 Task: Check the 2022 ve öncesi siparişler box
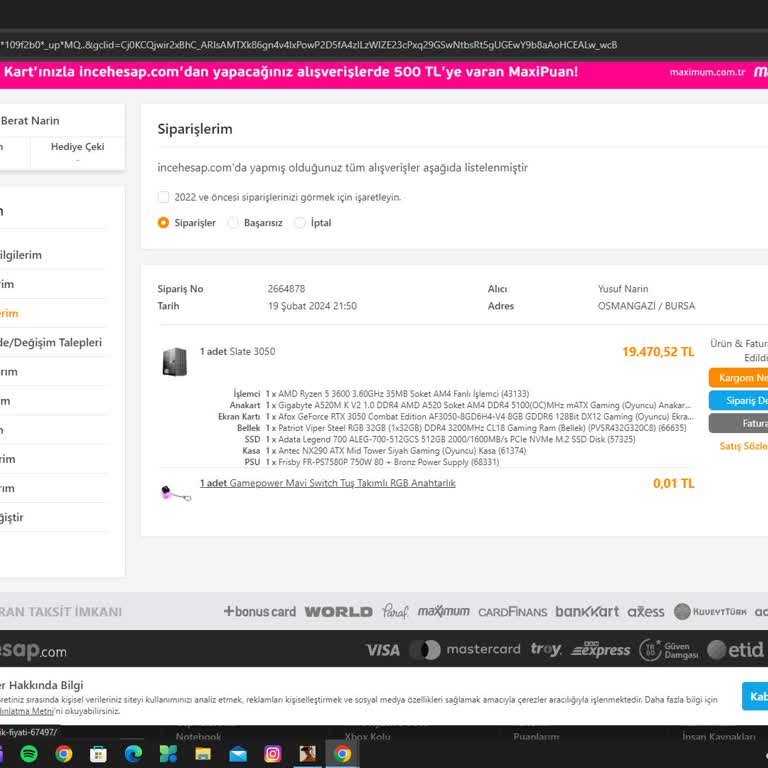coord(164,197)
